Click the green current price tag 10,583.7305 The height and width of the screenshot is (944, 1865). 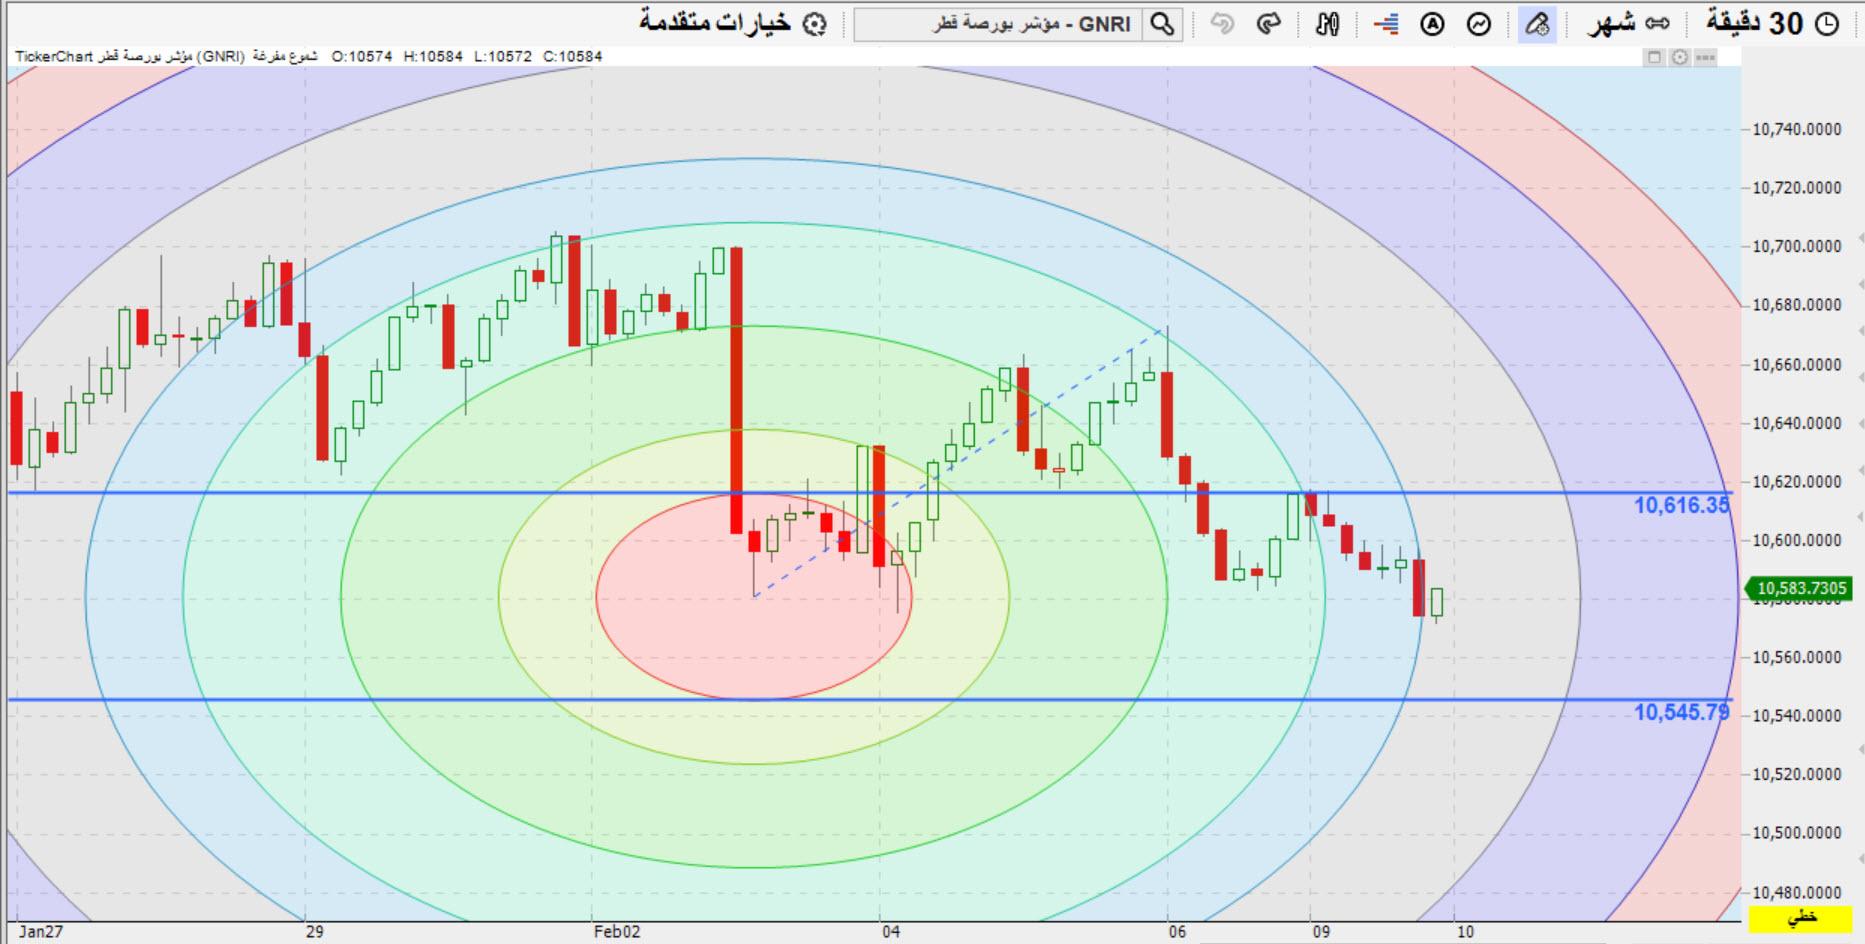tap(1800, 588)
